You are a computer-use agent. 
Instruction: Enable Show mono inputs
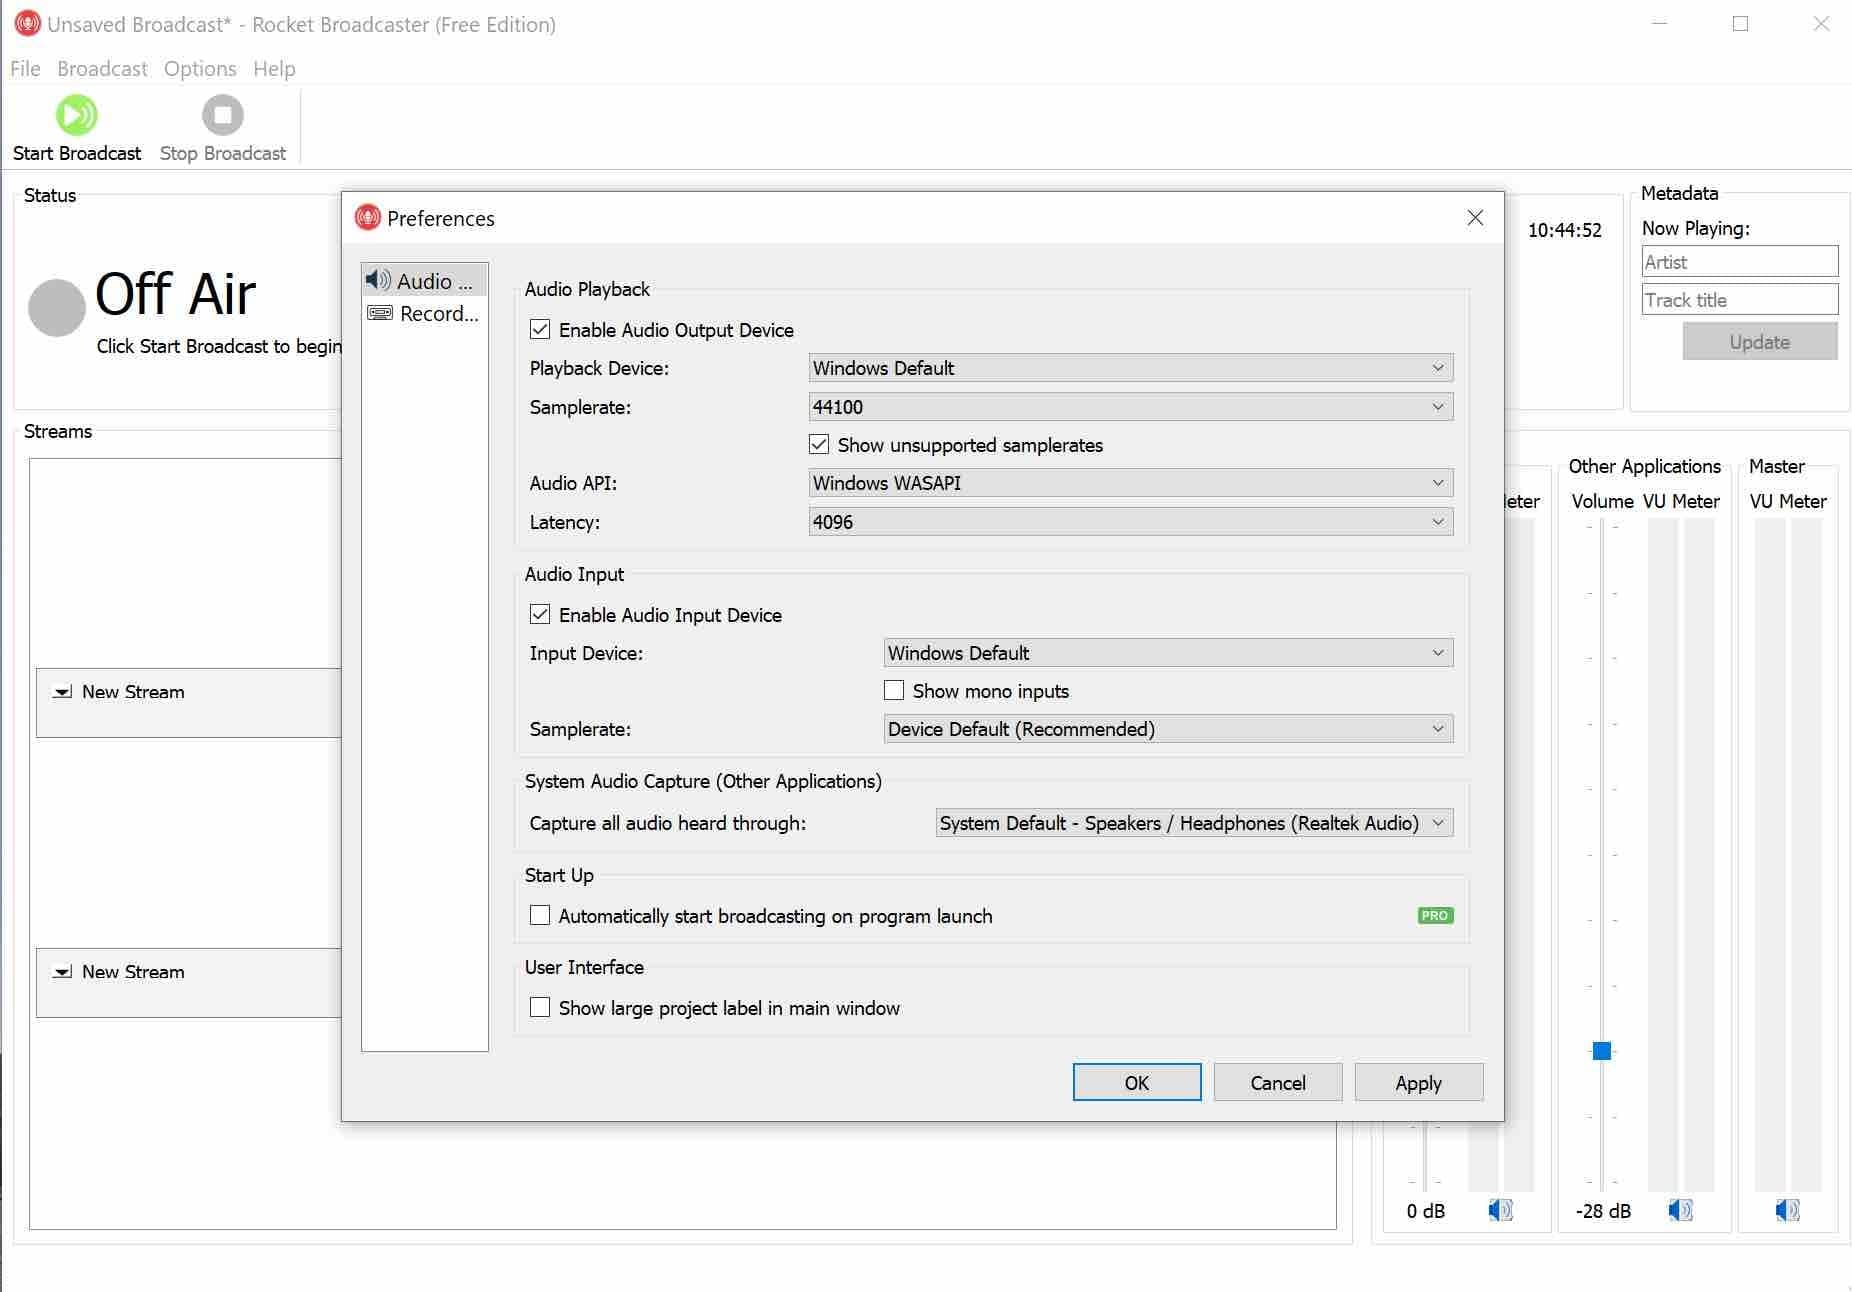893,690
